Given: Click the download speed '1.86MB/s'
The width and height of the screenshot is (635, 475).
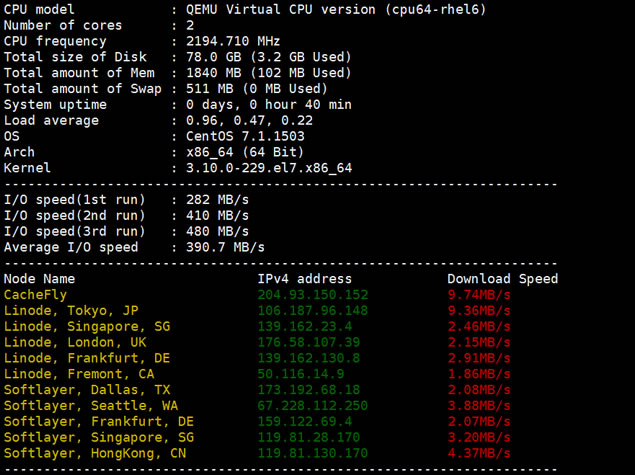Looking at the screenshot, I should pos(479,374).
